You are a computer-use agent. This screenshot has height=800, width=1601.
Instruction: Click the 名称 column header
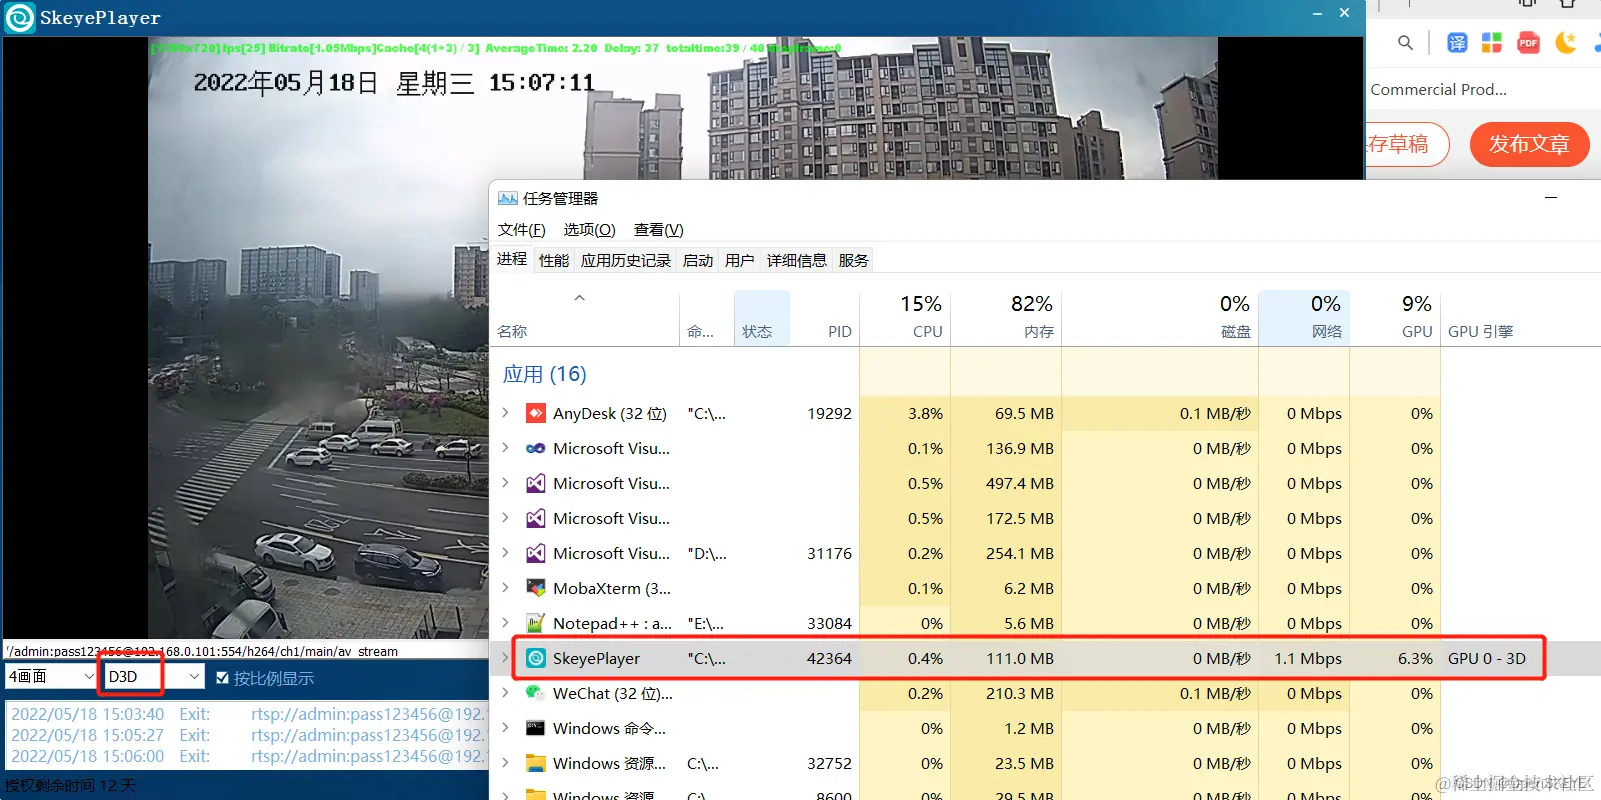[512, 331]
